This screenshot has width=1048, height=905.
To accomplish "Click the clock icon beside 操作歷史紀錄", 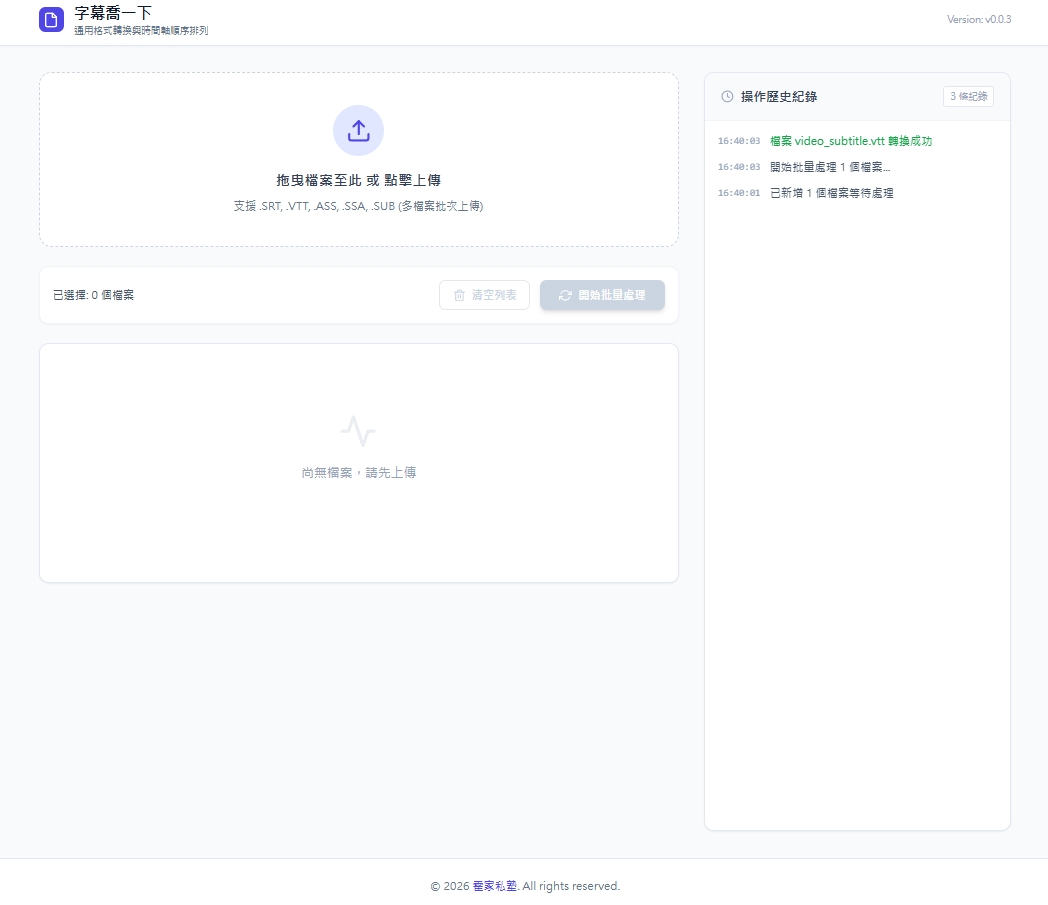I will click(x=727, y=97).
